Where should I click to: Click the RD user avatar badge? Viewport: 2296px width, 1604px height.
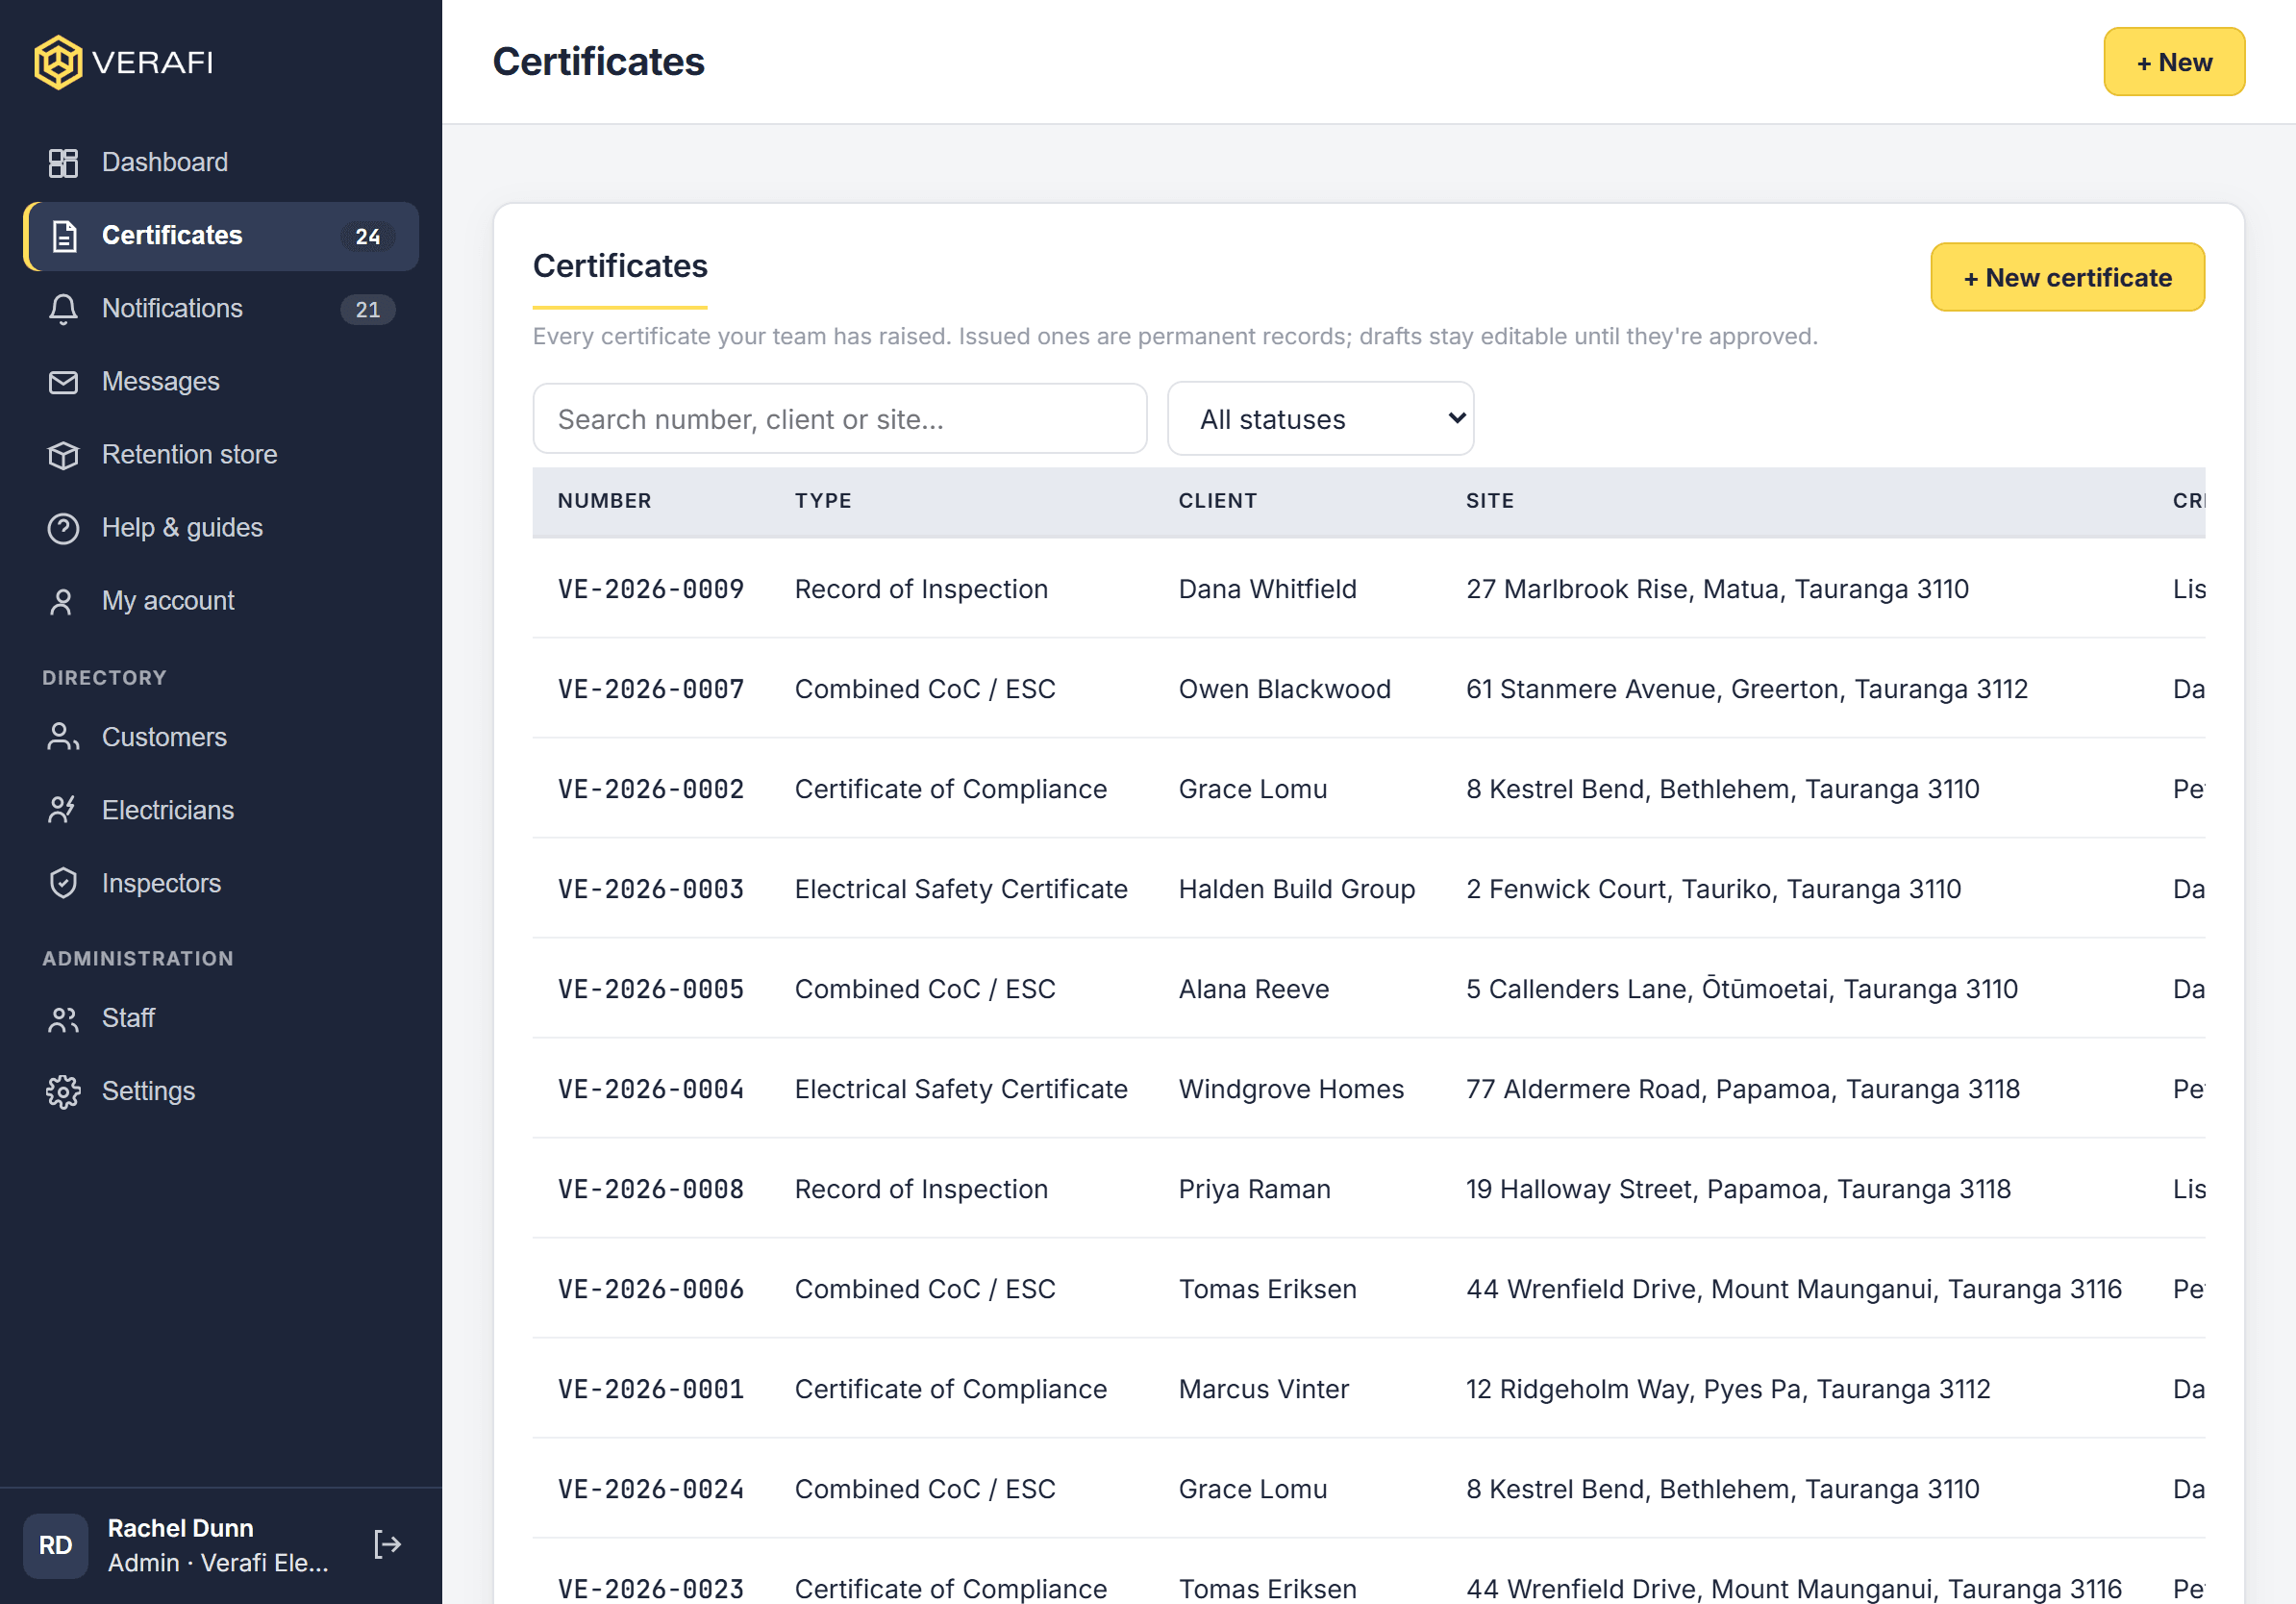coord(56,1546)
